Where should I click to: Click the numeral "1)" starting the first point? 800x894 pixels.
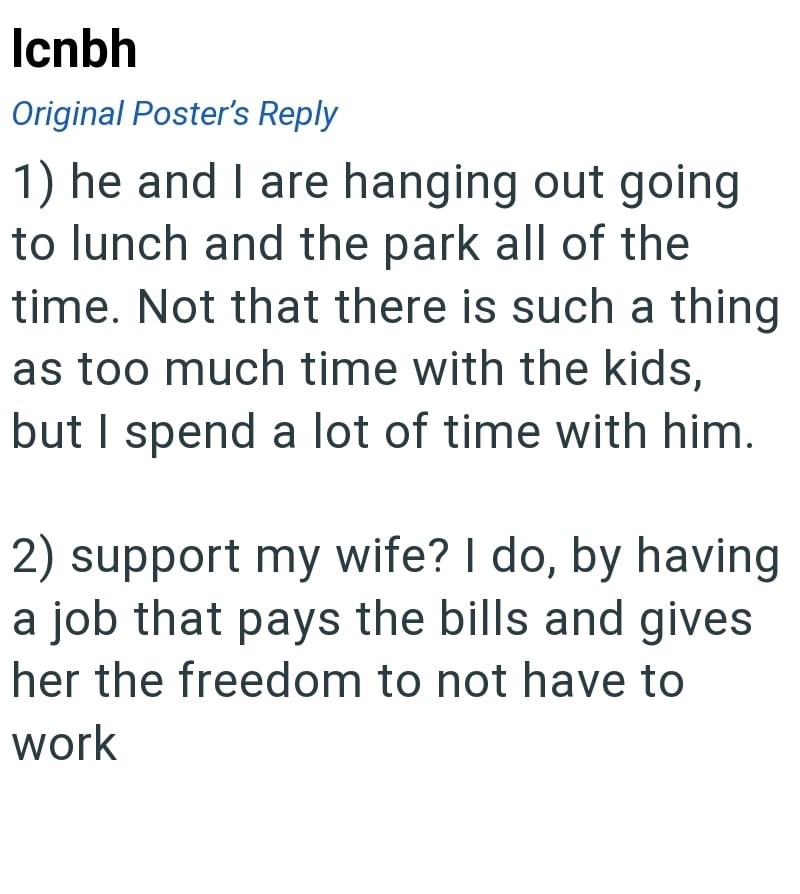[33, 184]
